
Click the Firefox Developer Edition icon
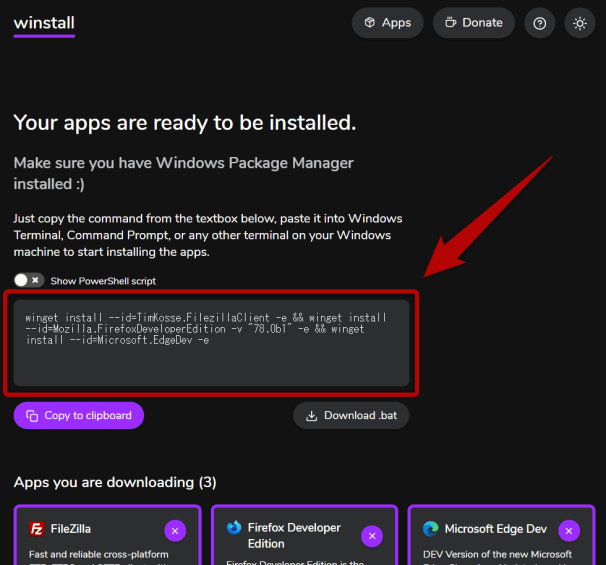click(x=234, y=527)
